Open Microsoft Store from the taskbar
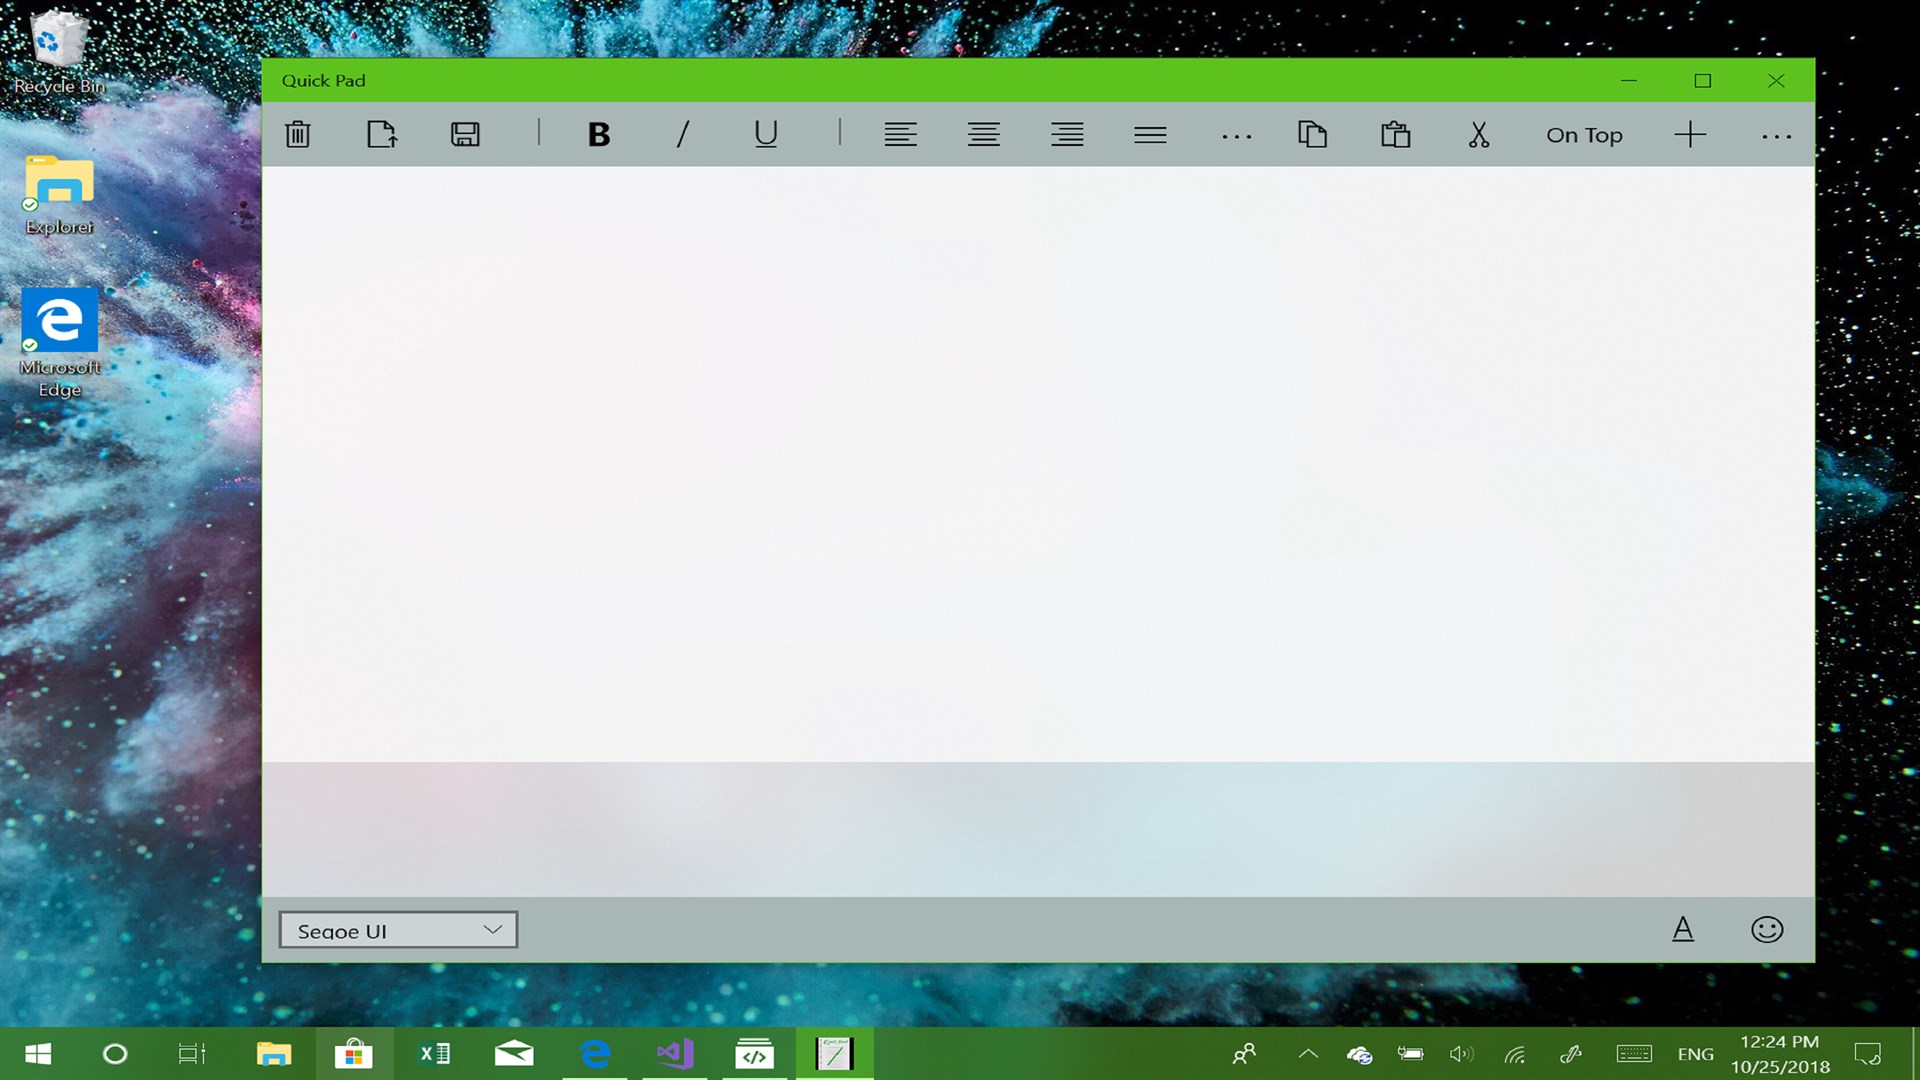This screenshot has width=1920, height=1080. coord(353,1054)
